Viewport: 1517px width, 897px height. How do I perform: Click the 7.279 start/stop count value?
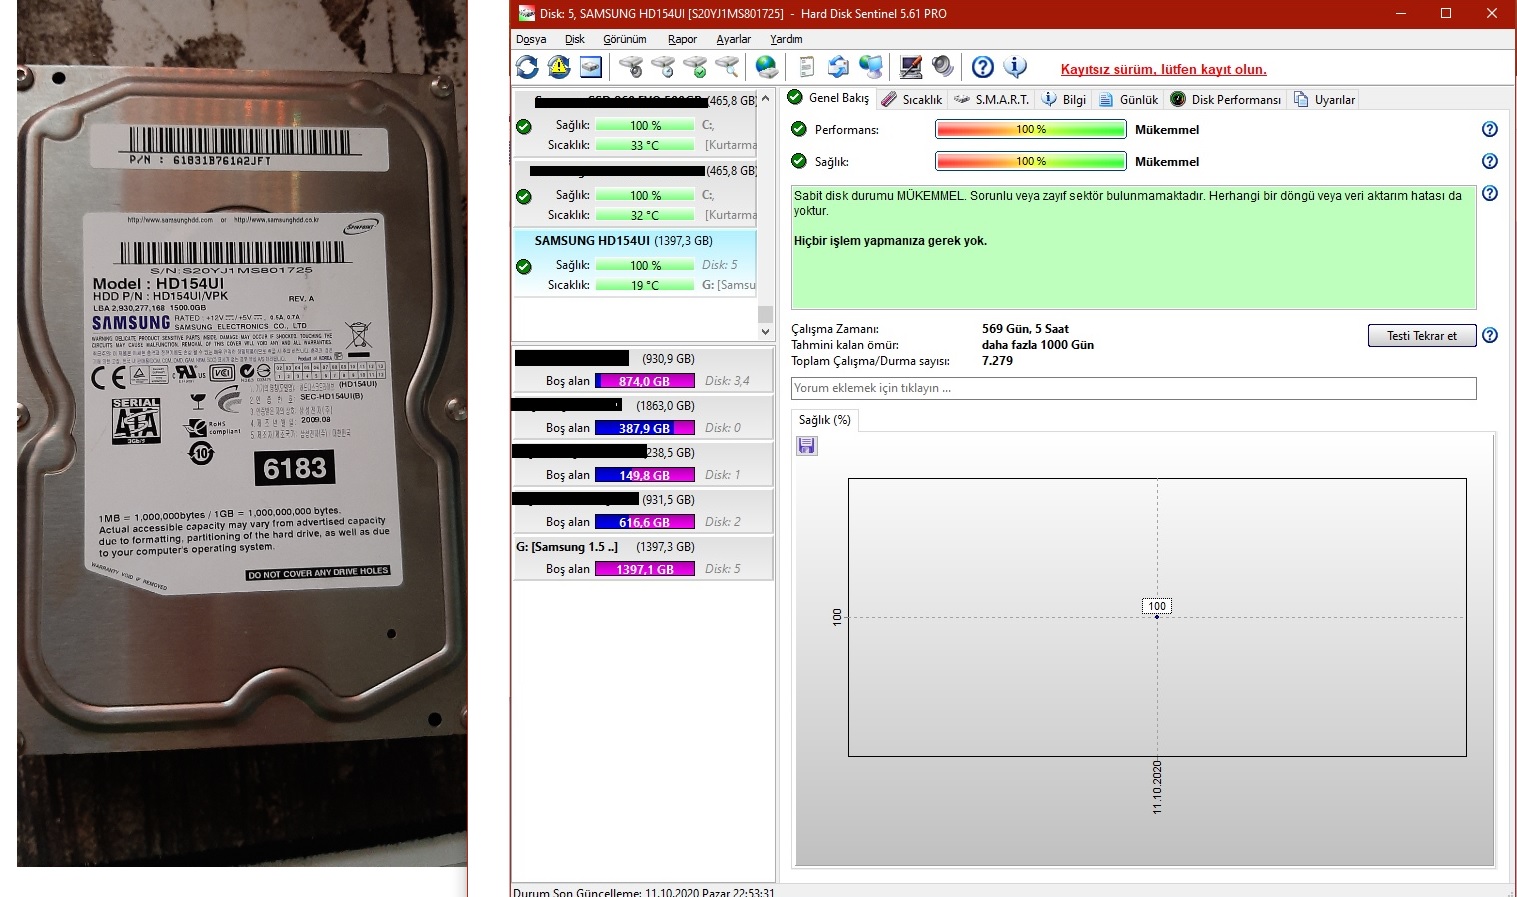click(997, 361)
